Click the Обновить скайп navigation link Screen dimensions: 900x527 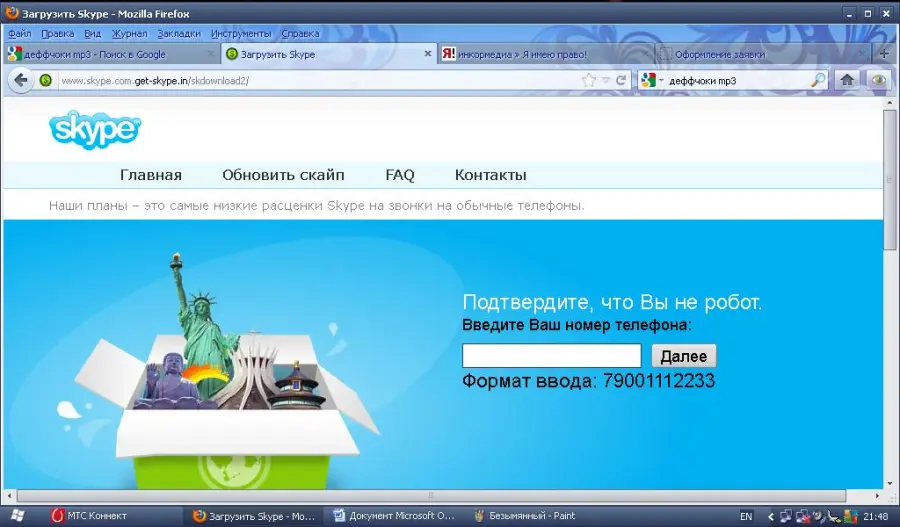click(284, 175)
